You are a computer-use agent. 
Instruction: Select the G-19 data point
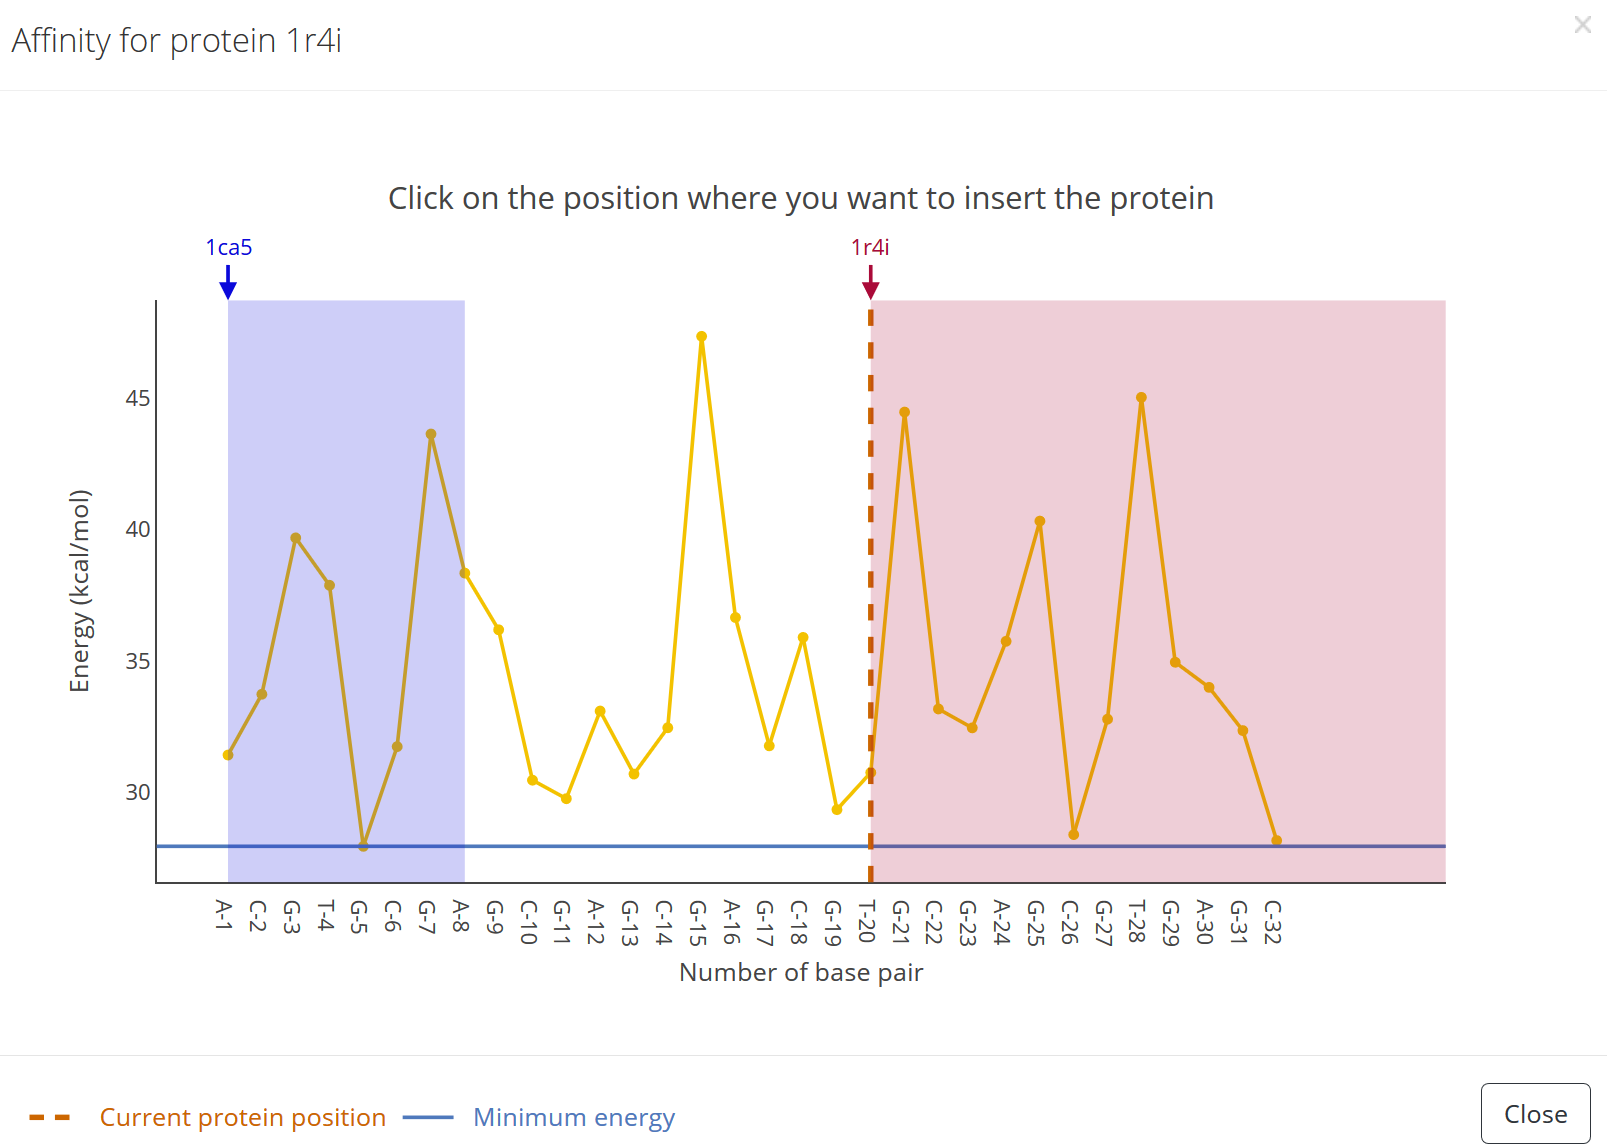[x=837, y=809]
